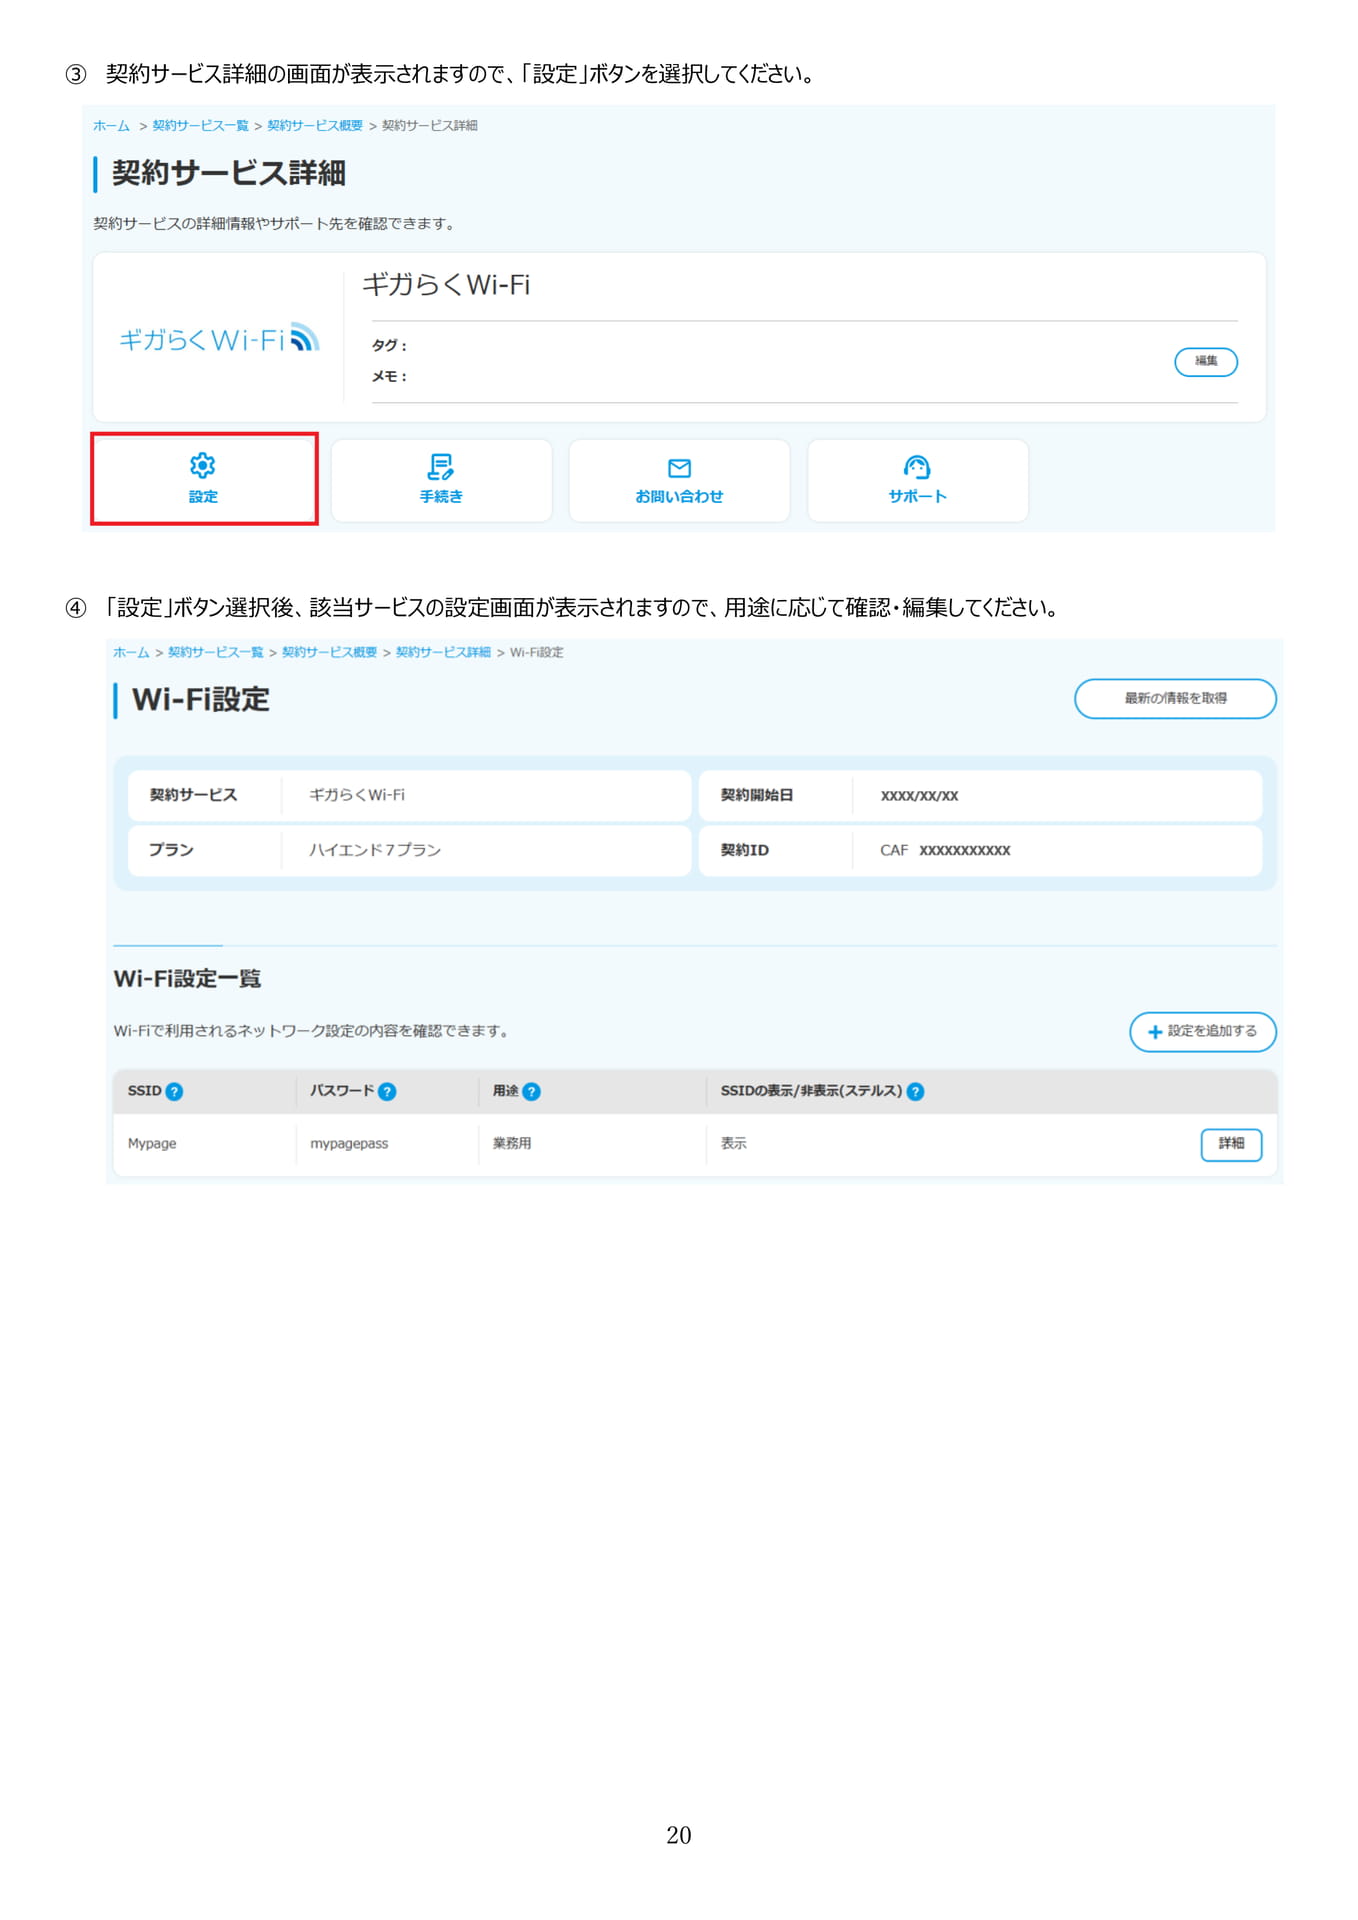Click the XXXX/XX/XX contract start date
The image size is (1358, 1920).
pos(919,796)
